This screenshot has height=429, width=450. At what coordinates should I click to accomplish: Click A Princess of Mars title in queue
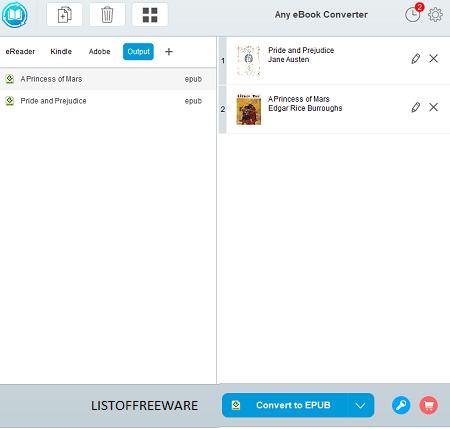[x=299, y=99]
